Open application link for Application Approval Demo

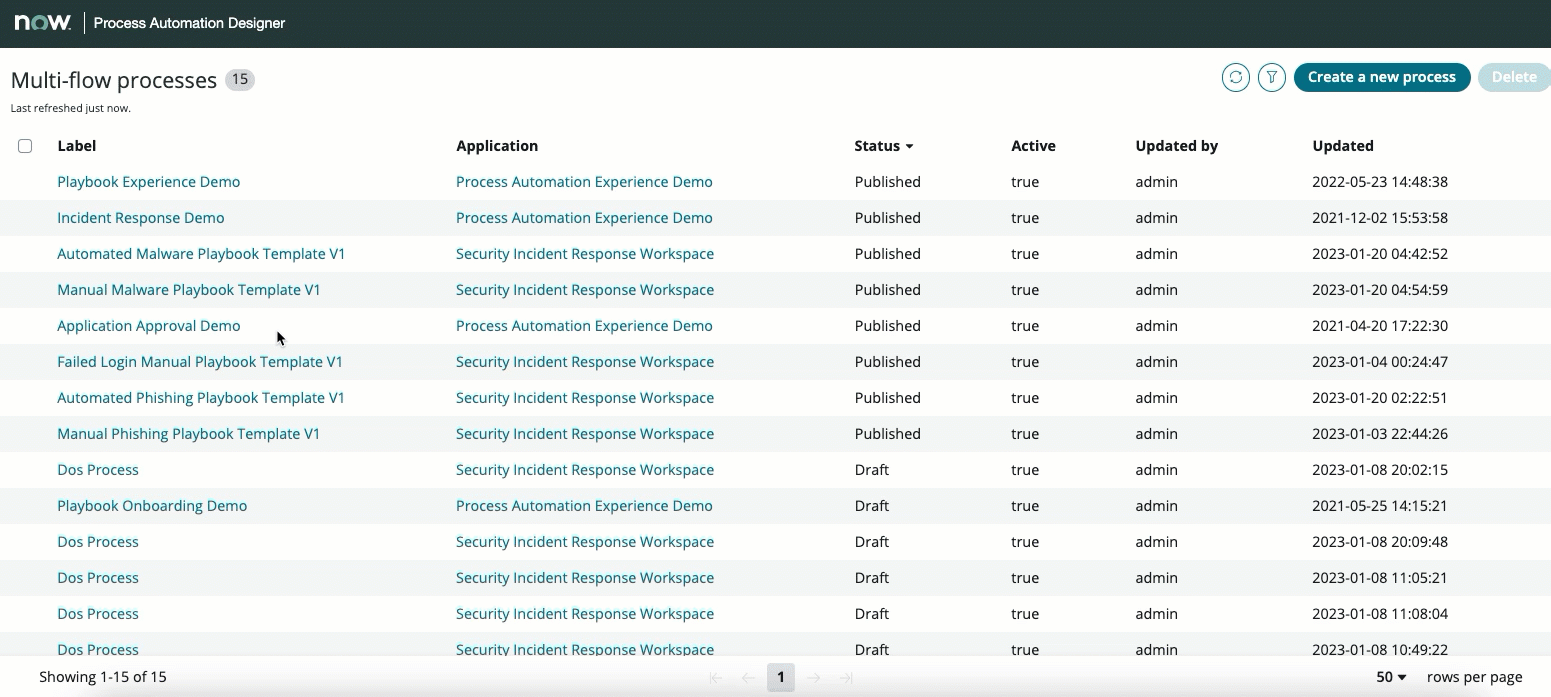pyautogui.click(x=584, y=326)
